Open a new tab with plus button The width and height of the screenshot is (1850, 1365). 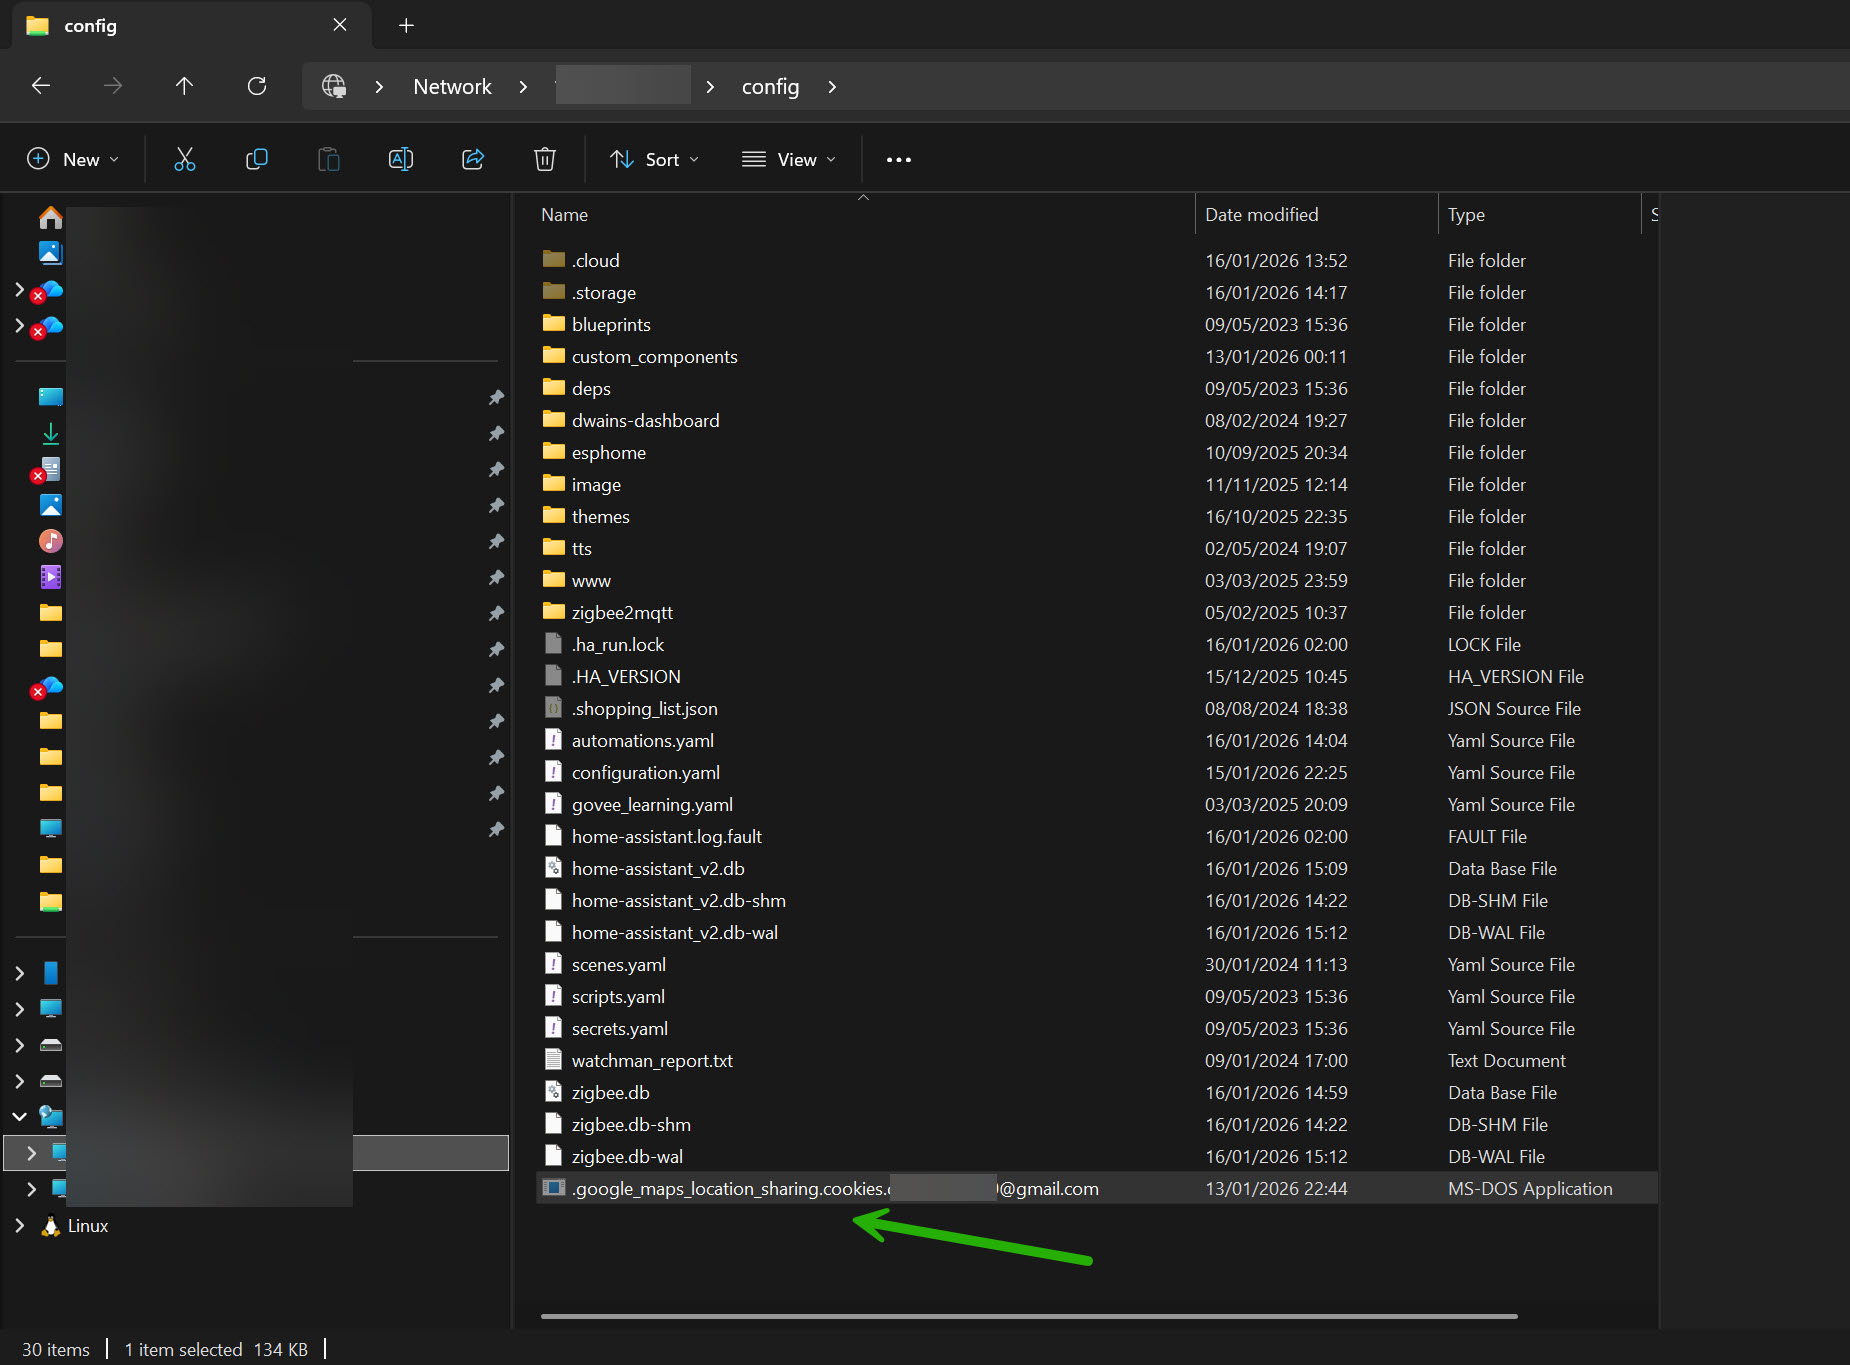(x=406, y=26)
